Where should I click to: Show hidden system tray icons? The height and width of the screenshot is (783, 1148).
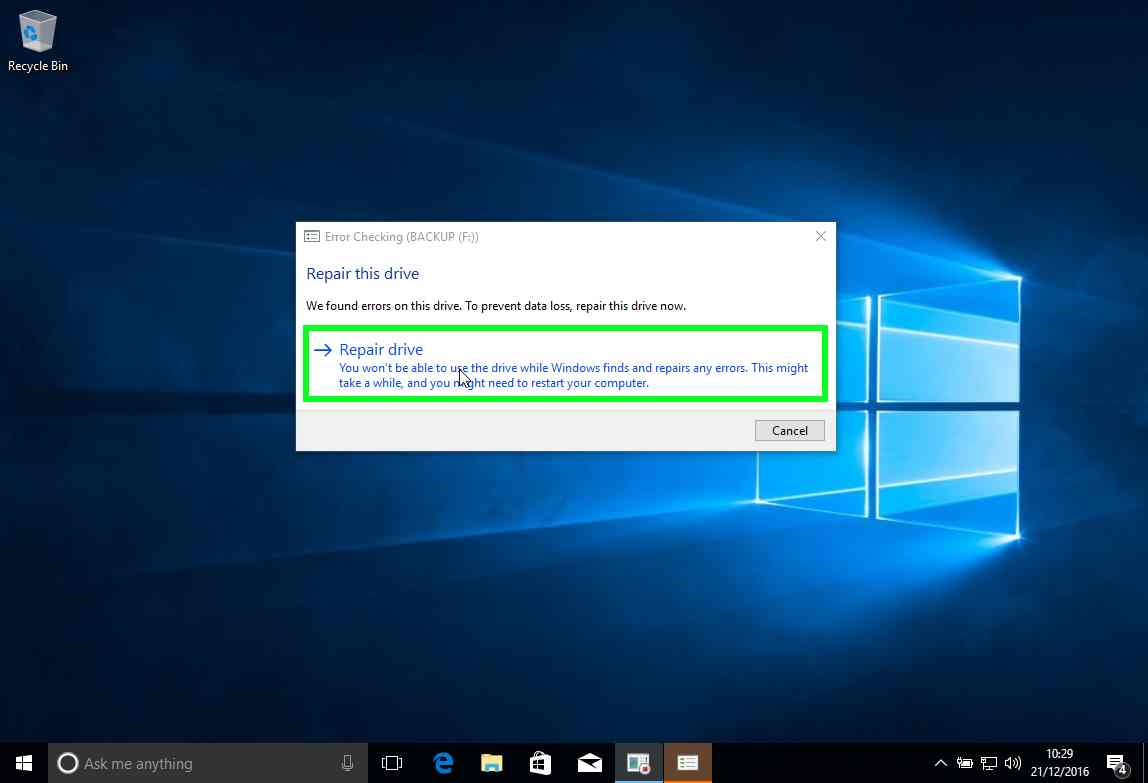(941, 763)
